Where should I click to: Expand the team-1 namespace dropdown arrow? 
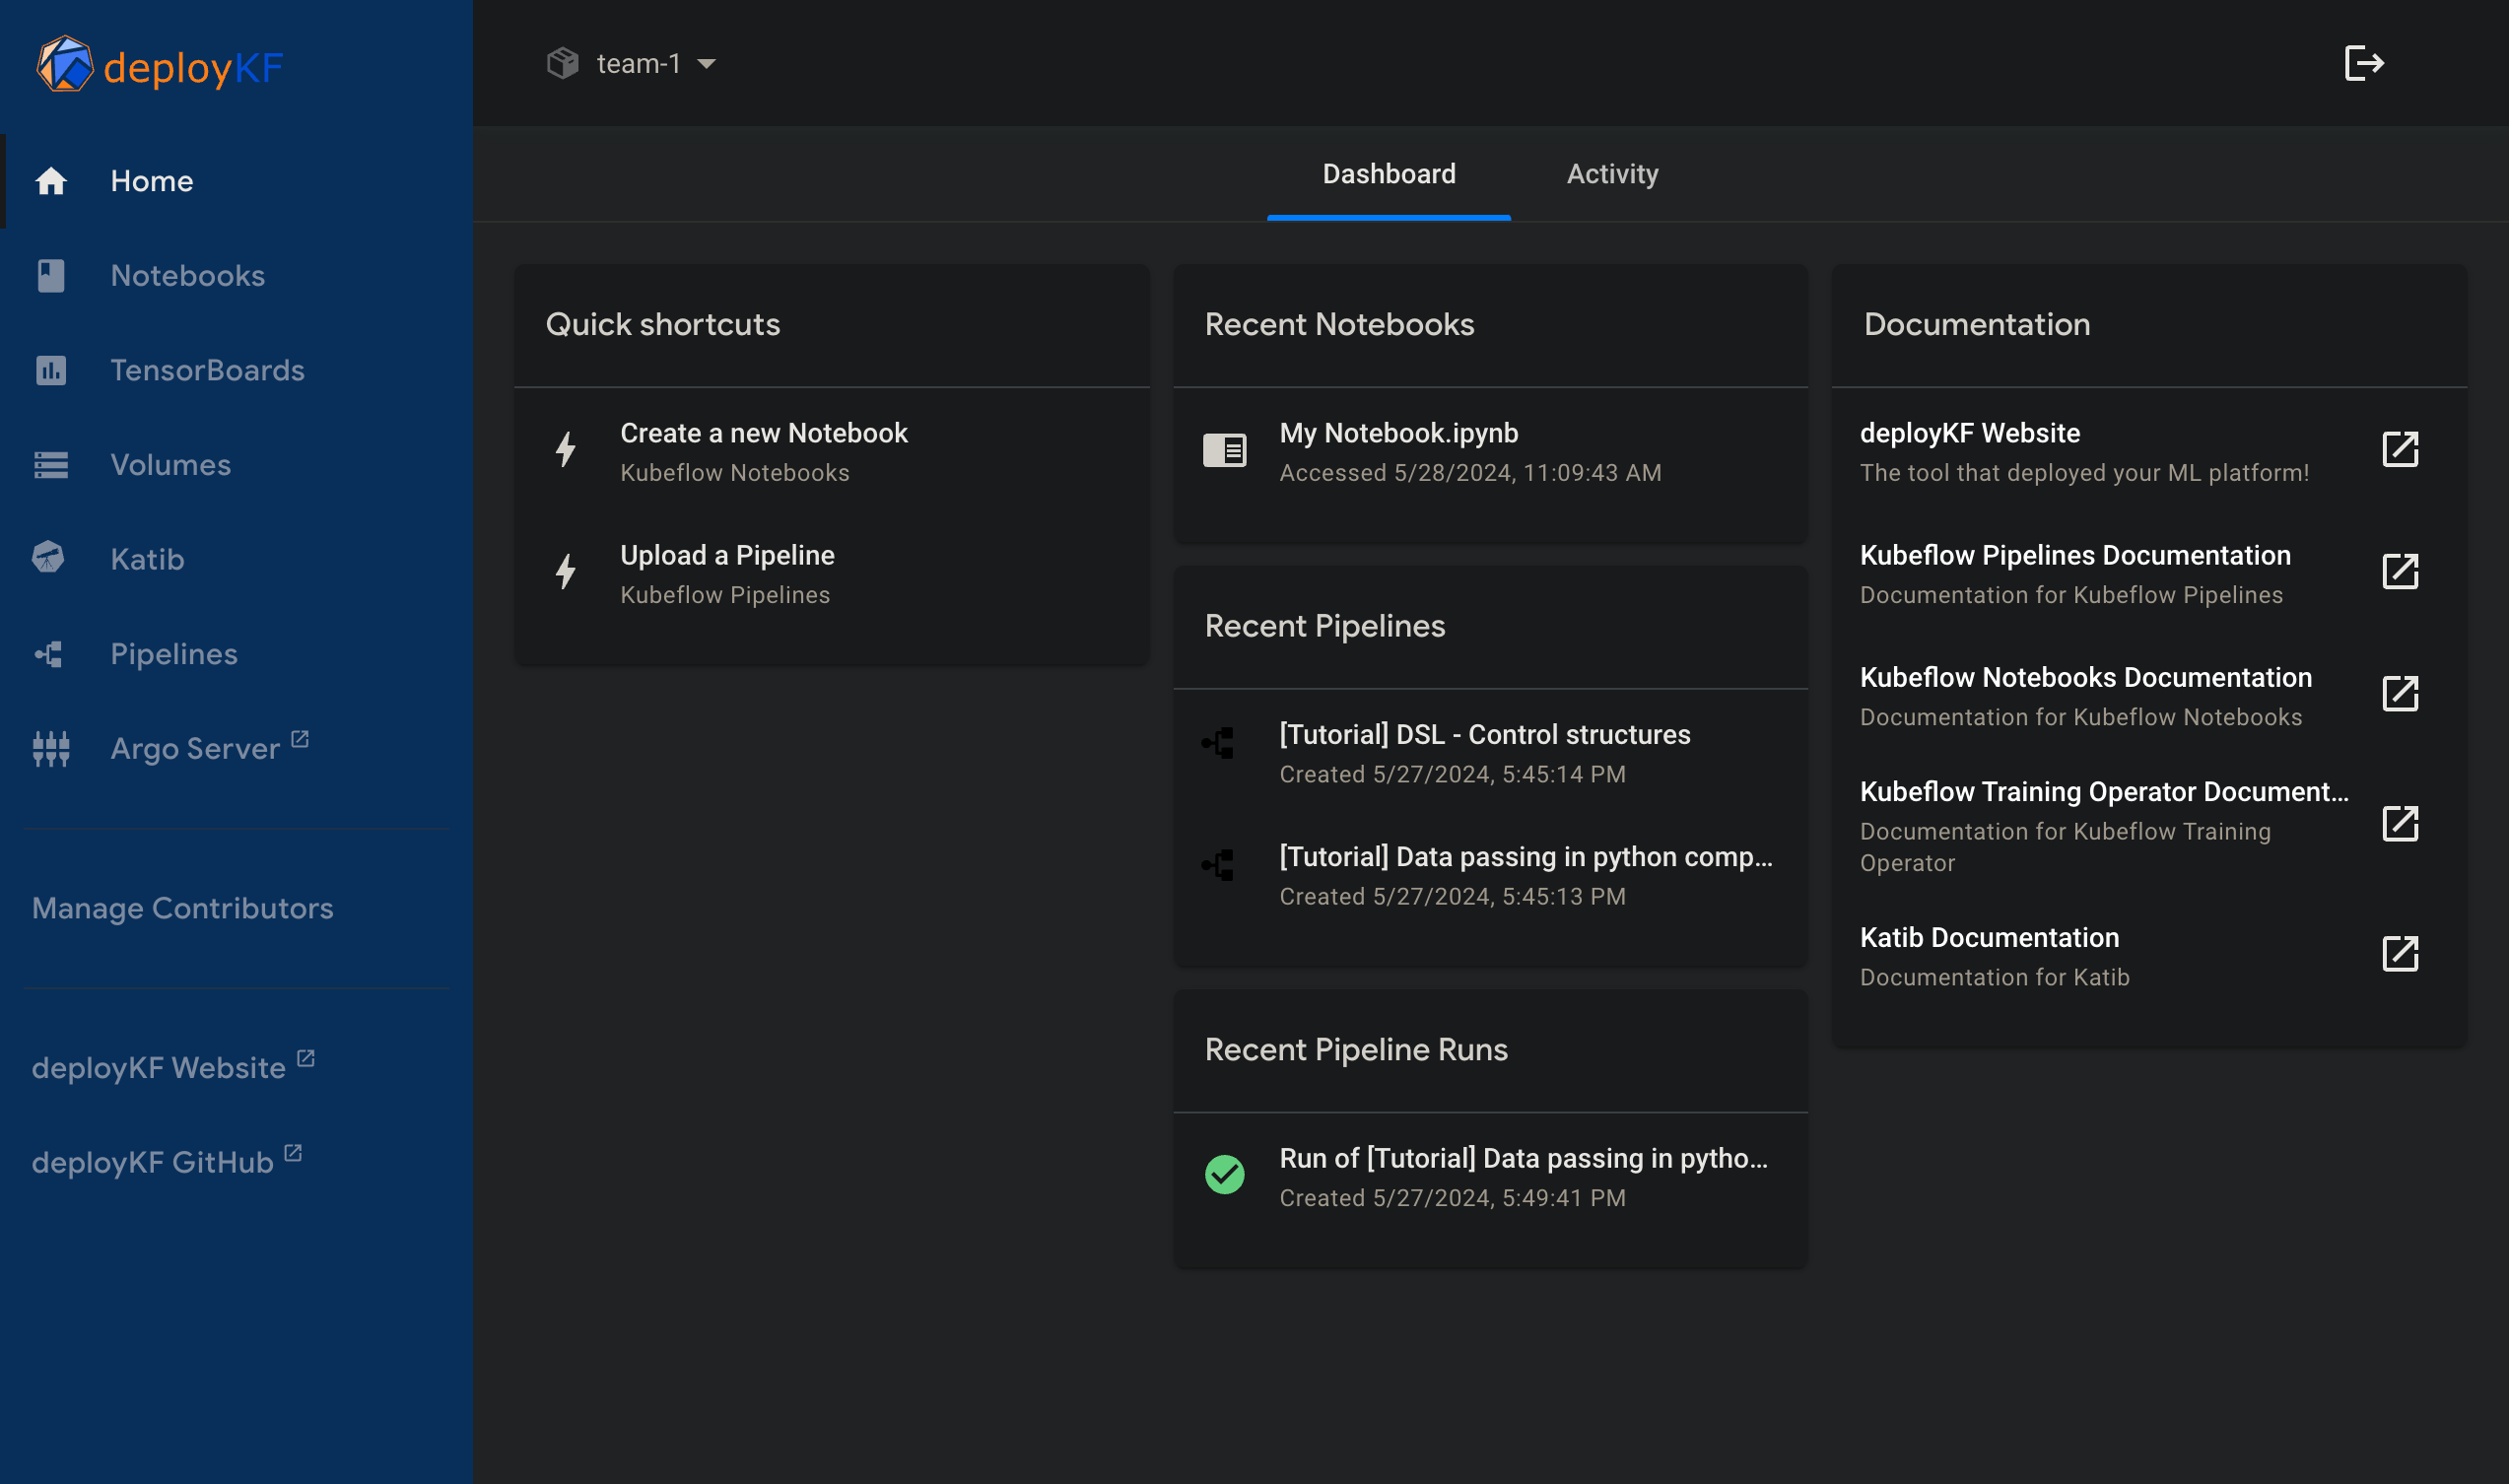pos(706,64)
